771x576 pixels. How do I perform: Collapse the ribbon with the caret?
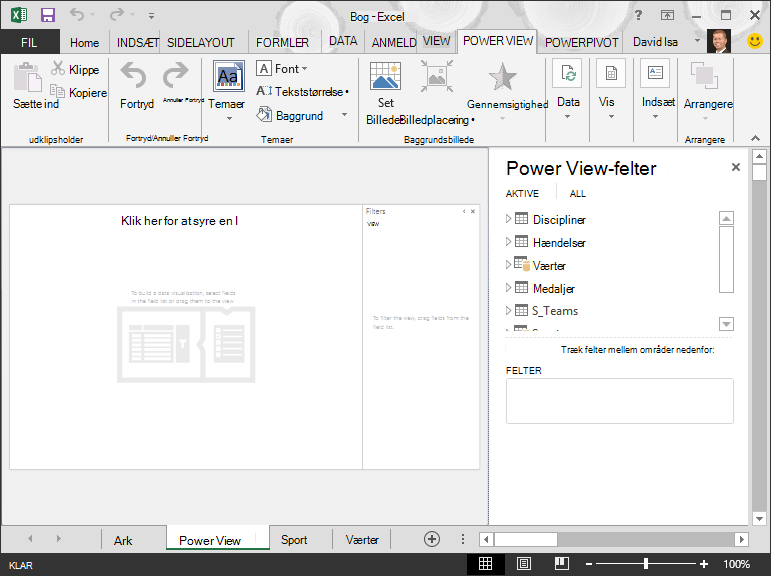click(755, 139)
